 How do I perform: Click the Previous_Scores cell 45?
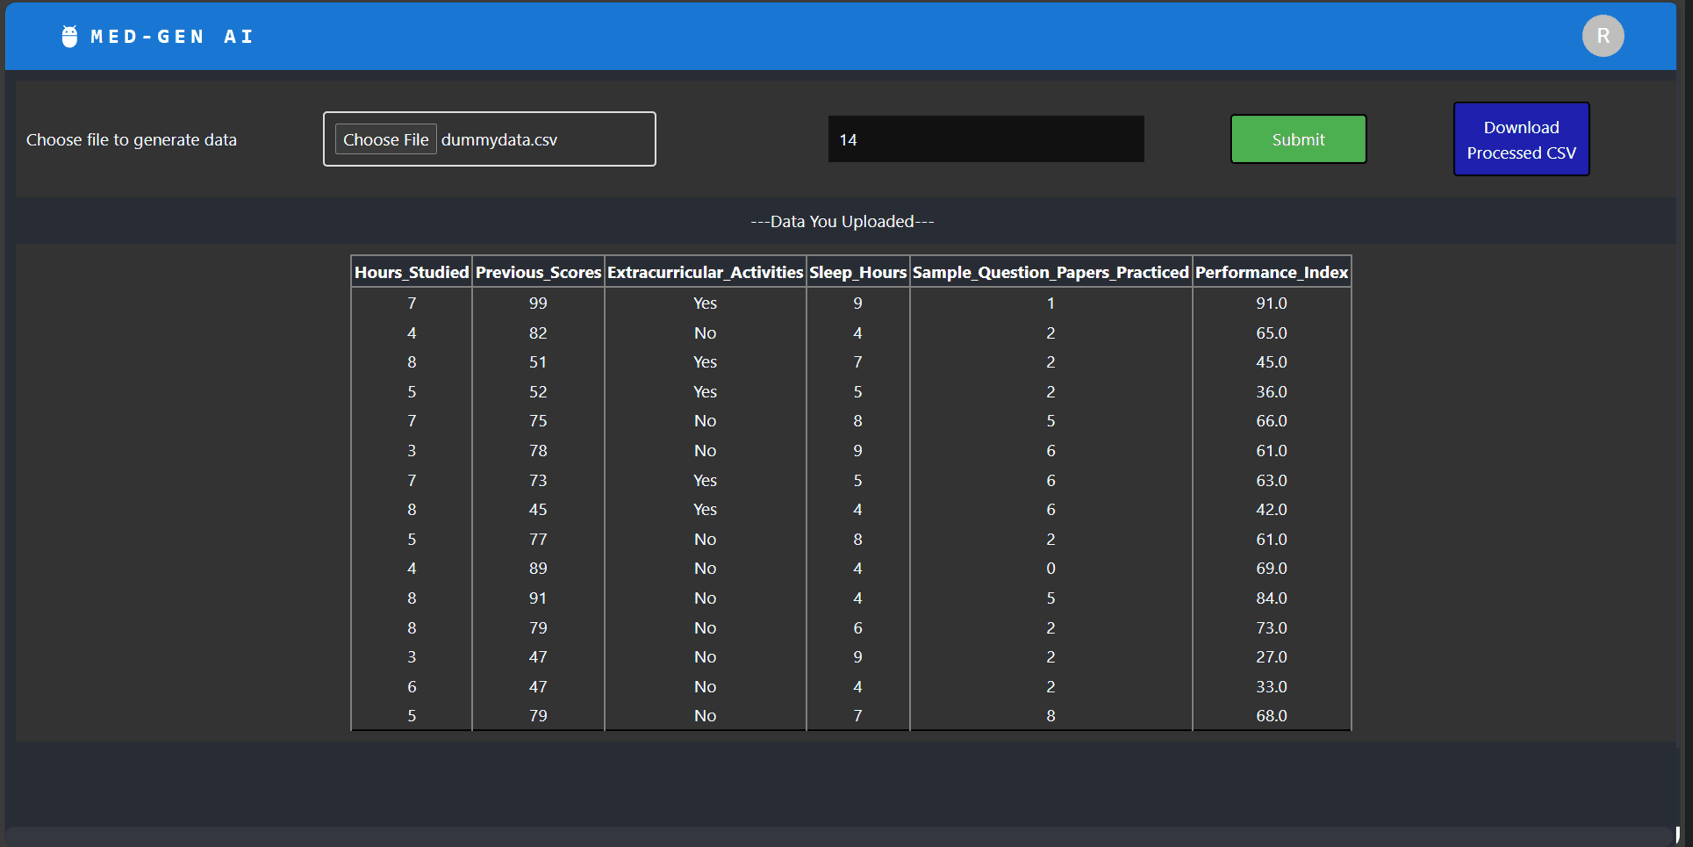tap(538, 510)
